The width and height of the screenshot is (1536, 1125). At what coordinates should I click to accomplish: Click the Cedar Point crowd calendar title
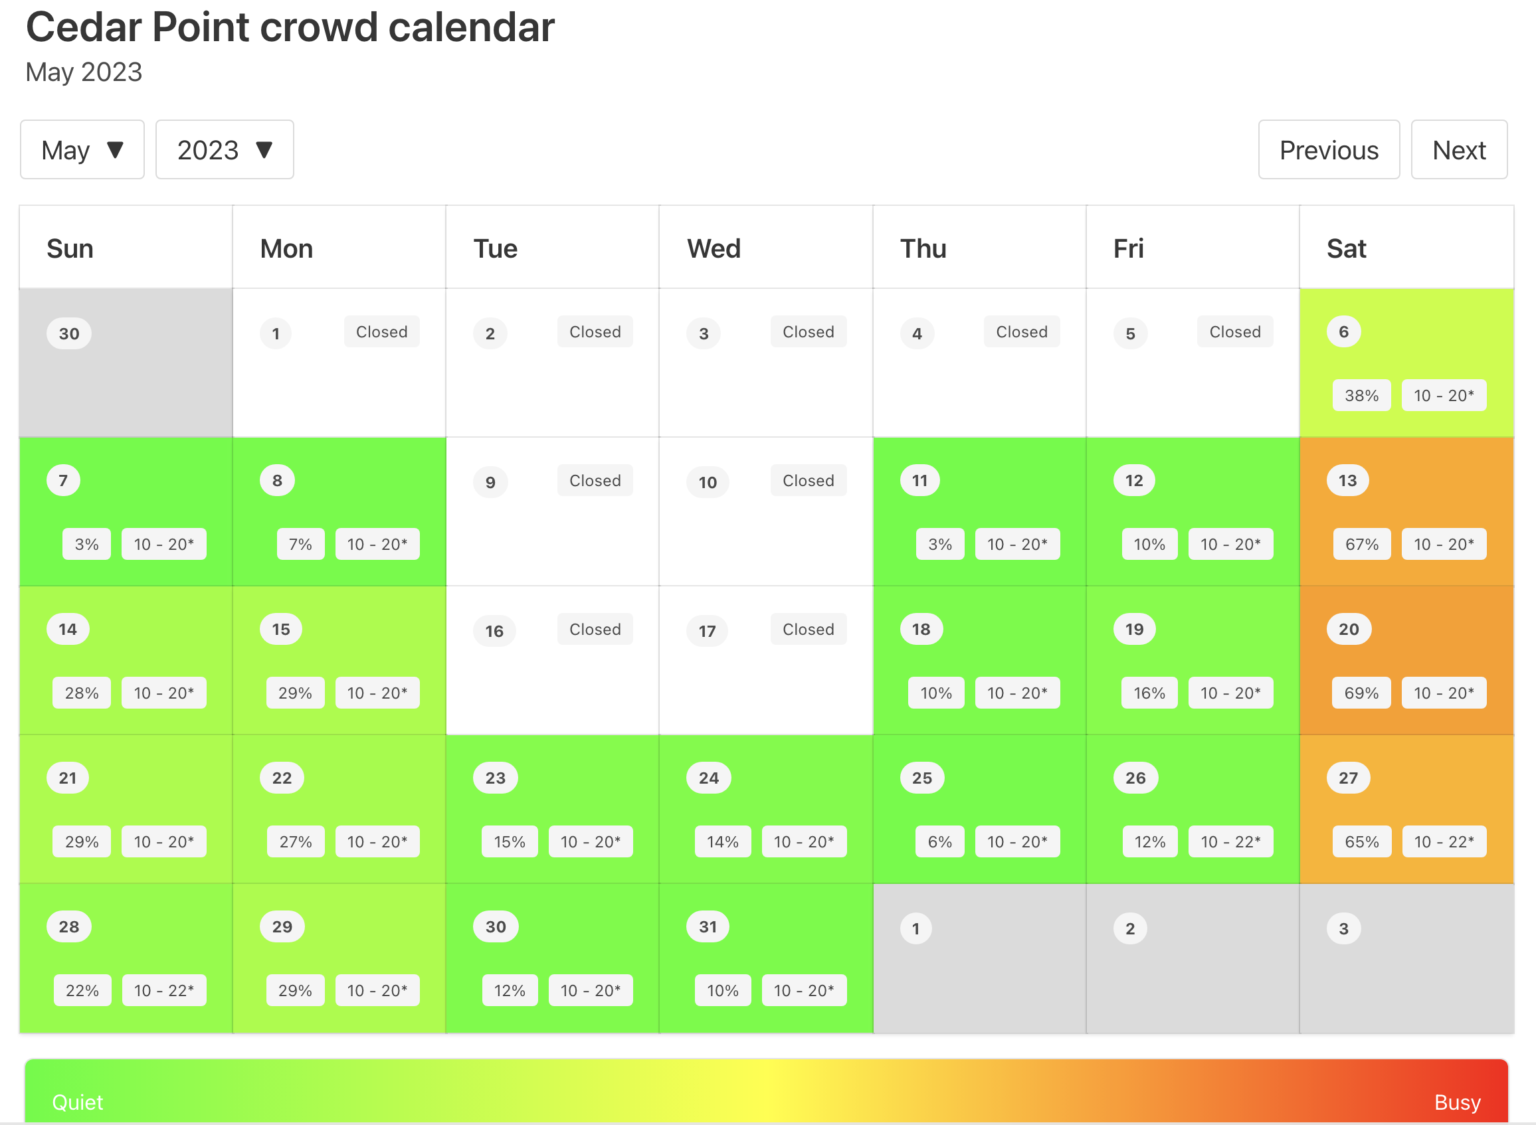coord(290,27)
